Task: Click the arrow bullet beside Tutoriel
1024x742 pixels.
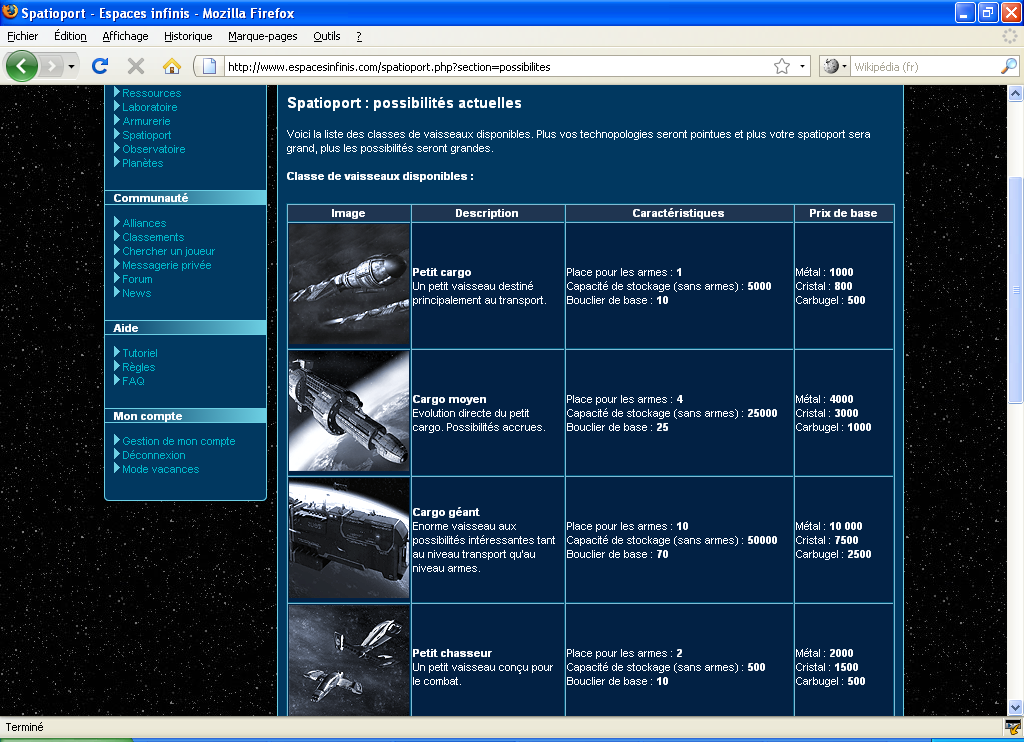Action: tap(117, 352)
